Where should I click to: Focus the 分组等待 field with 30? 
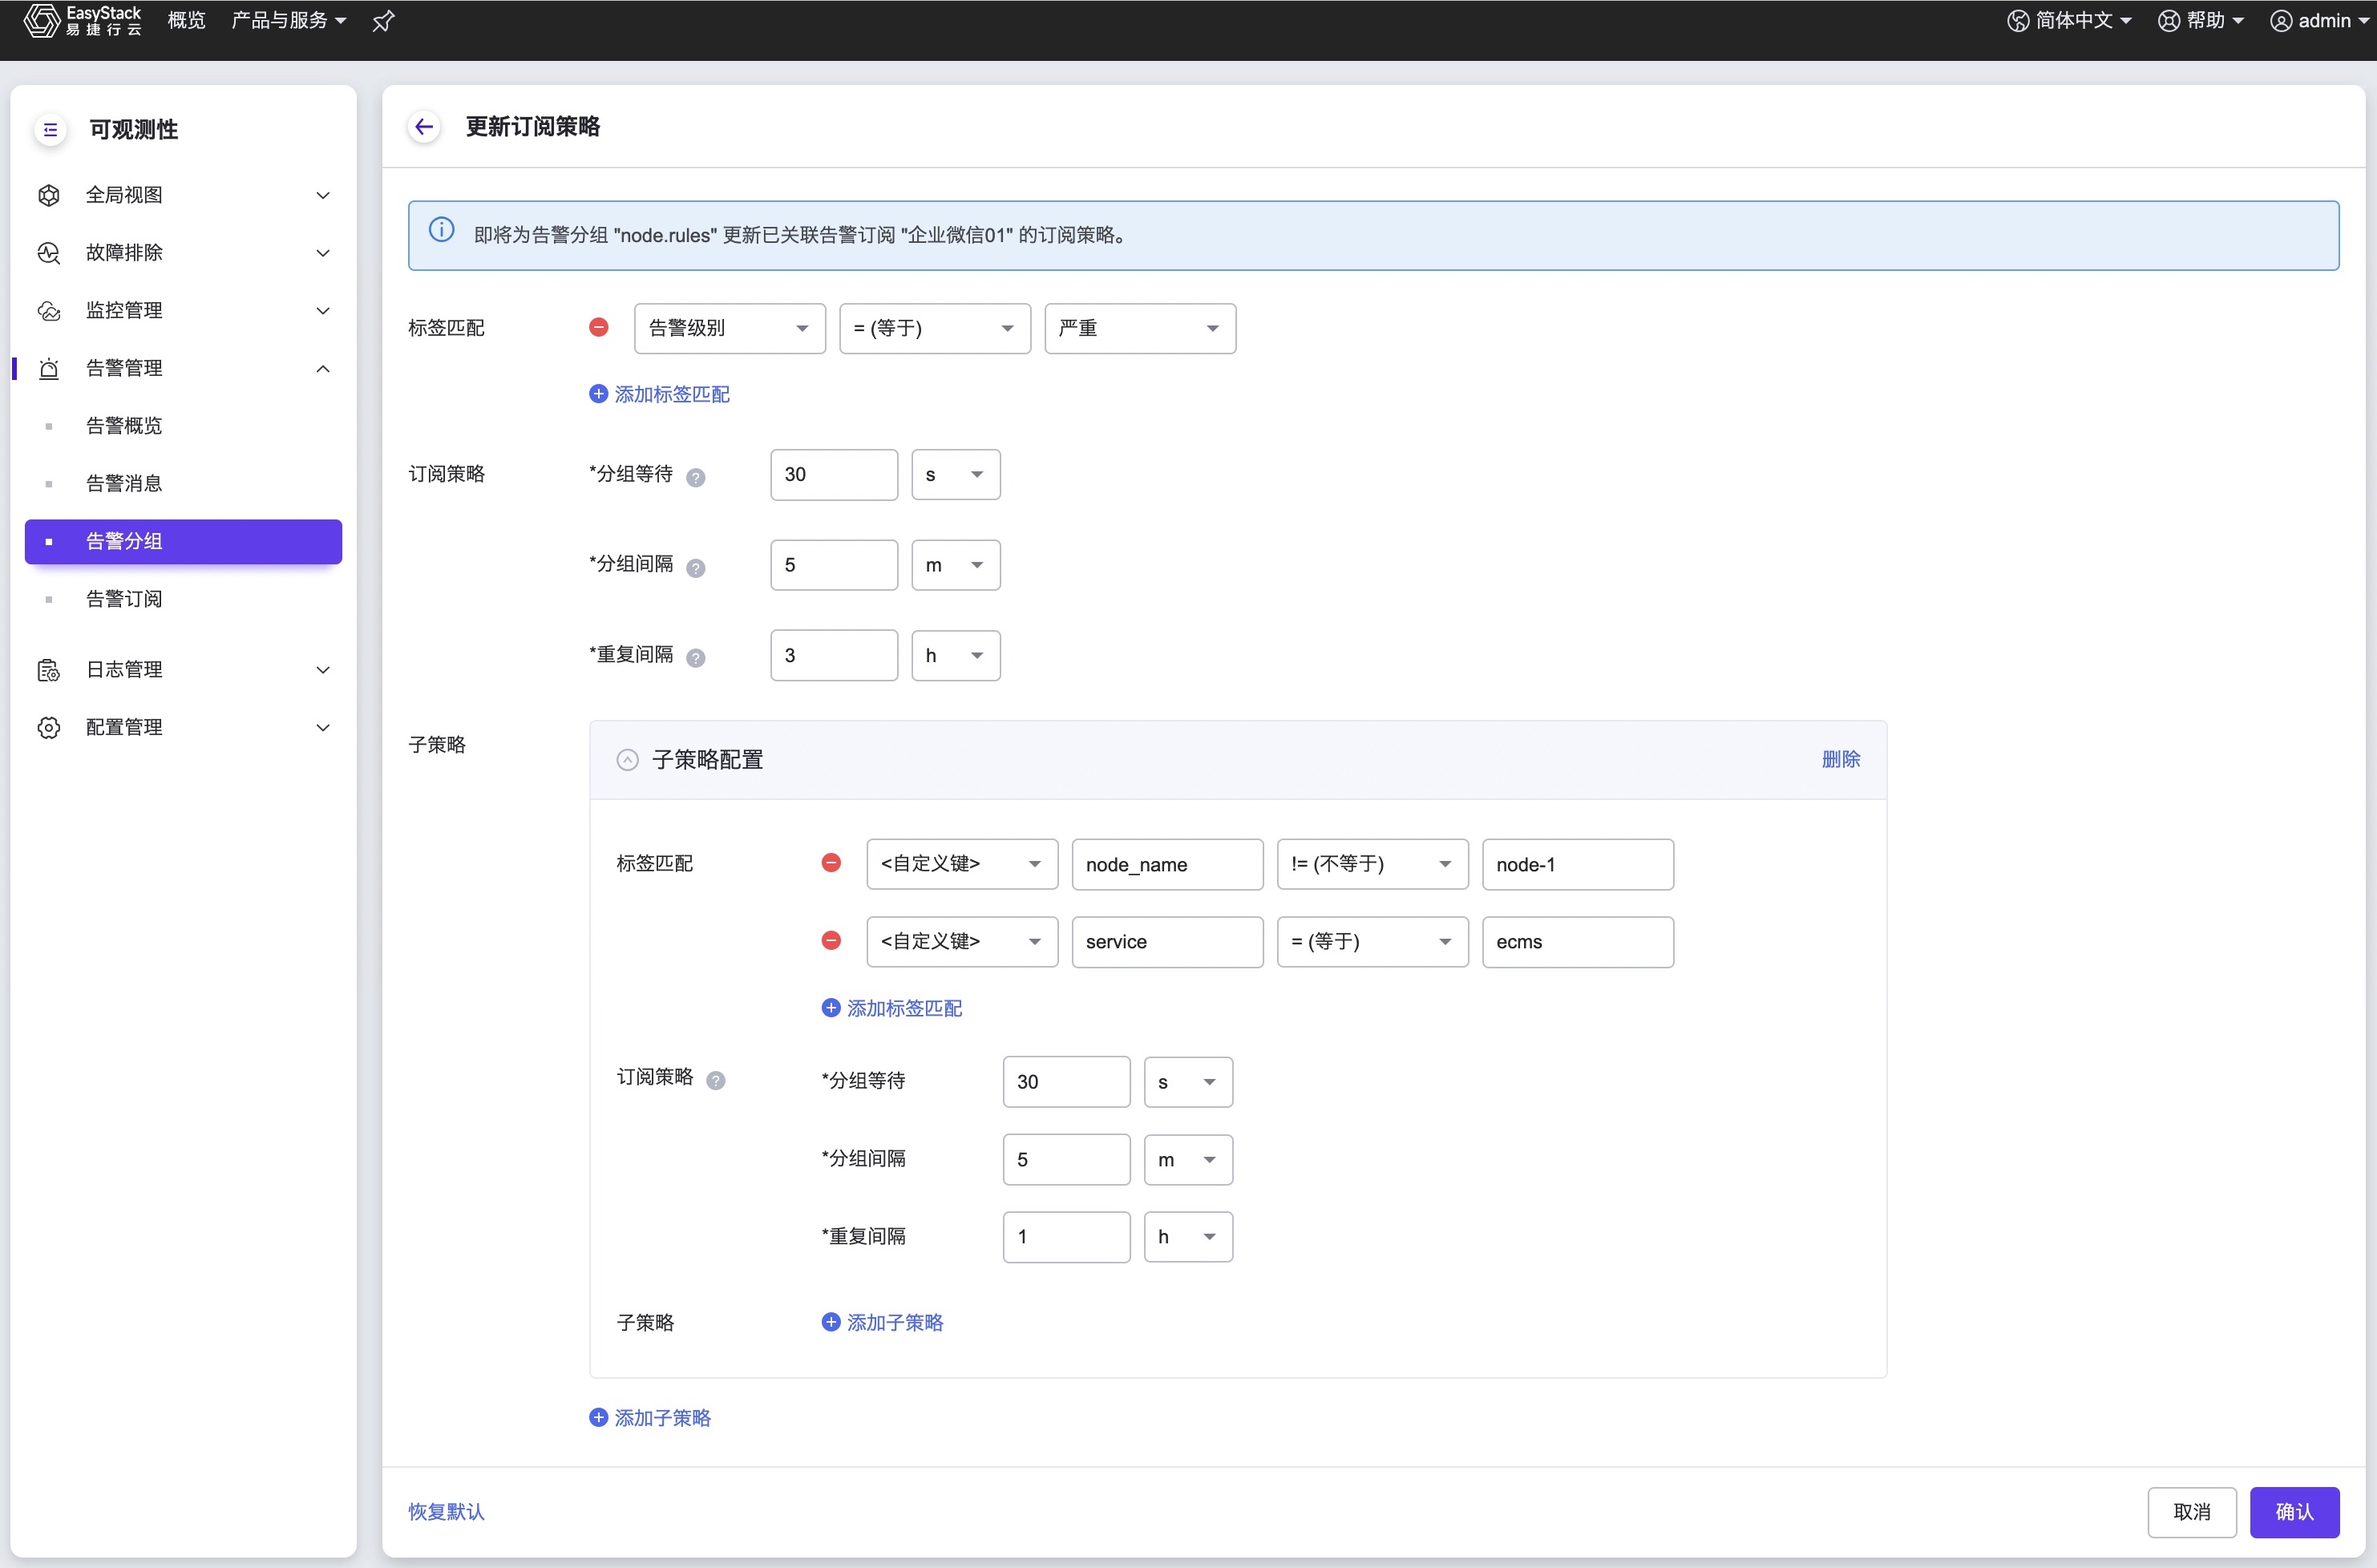coord(834,475)
